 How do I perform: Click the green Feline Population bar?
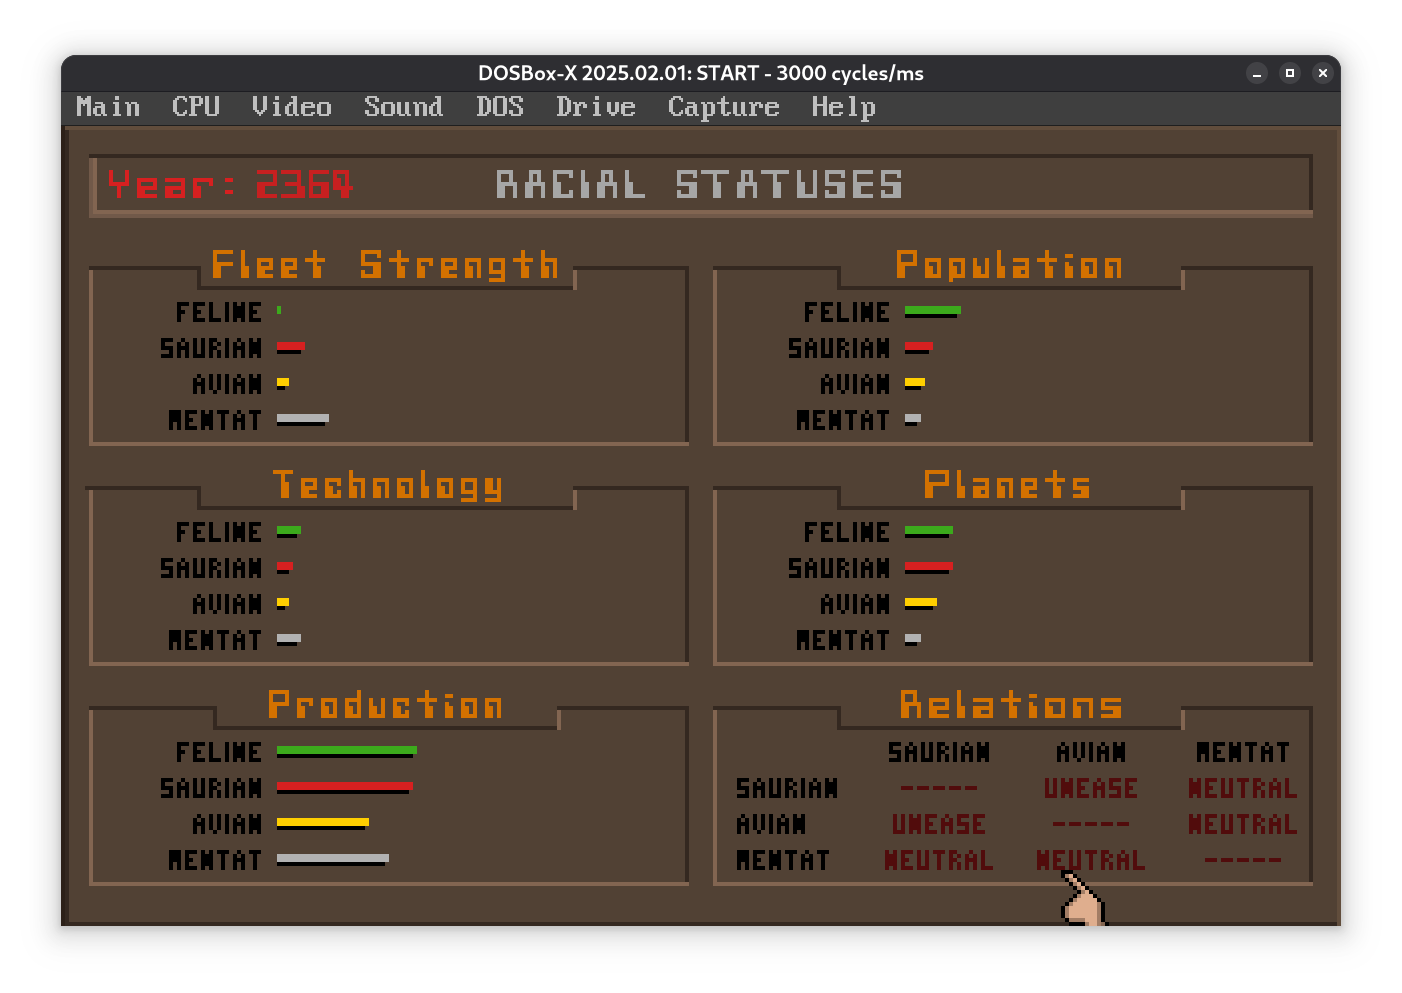(x=932, y=311)
